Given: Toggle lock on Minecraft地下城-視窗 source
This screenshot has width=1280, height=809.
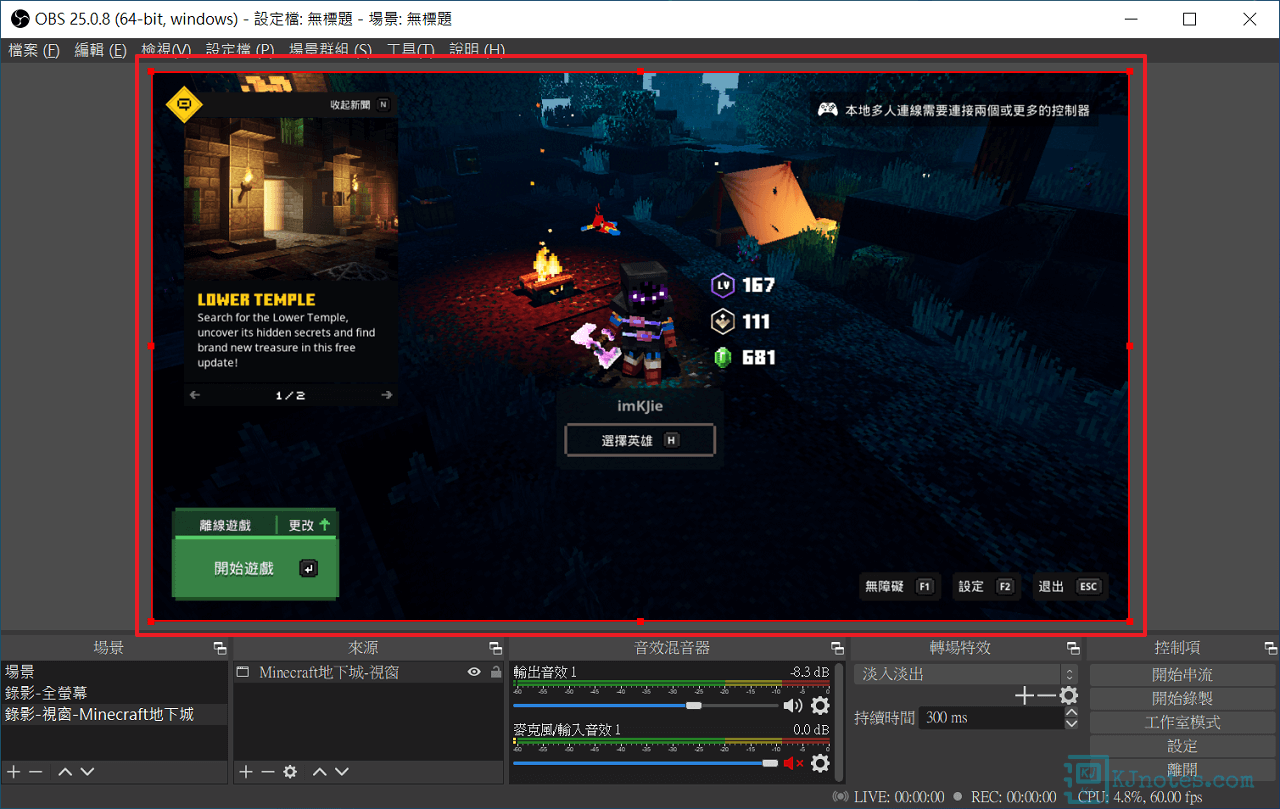Looking at the screenshot, I should tap(495, 673).
